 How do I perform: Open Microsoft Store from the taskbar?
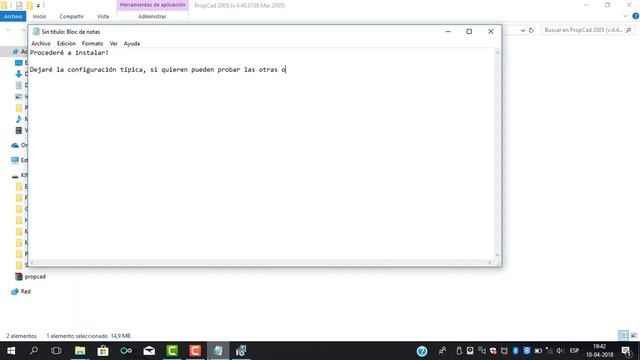pyautogui.click(x=103, y=351)
